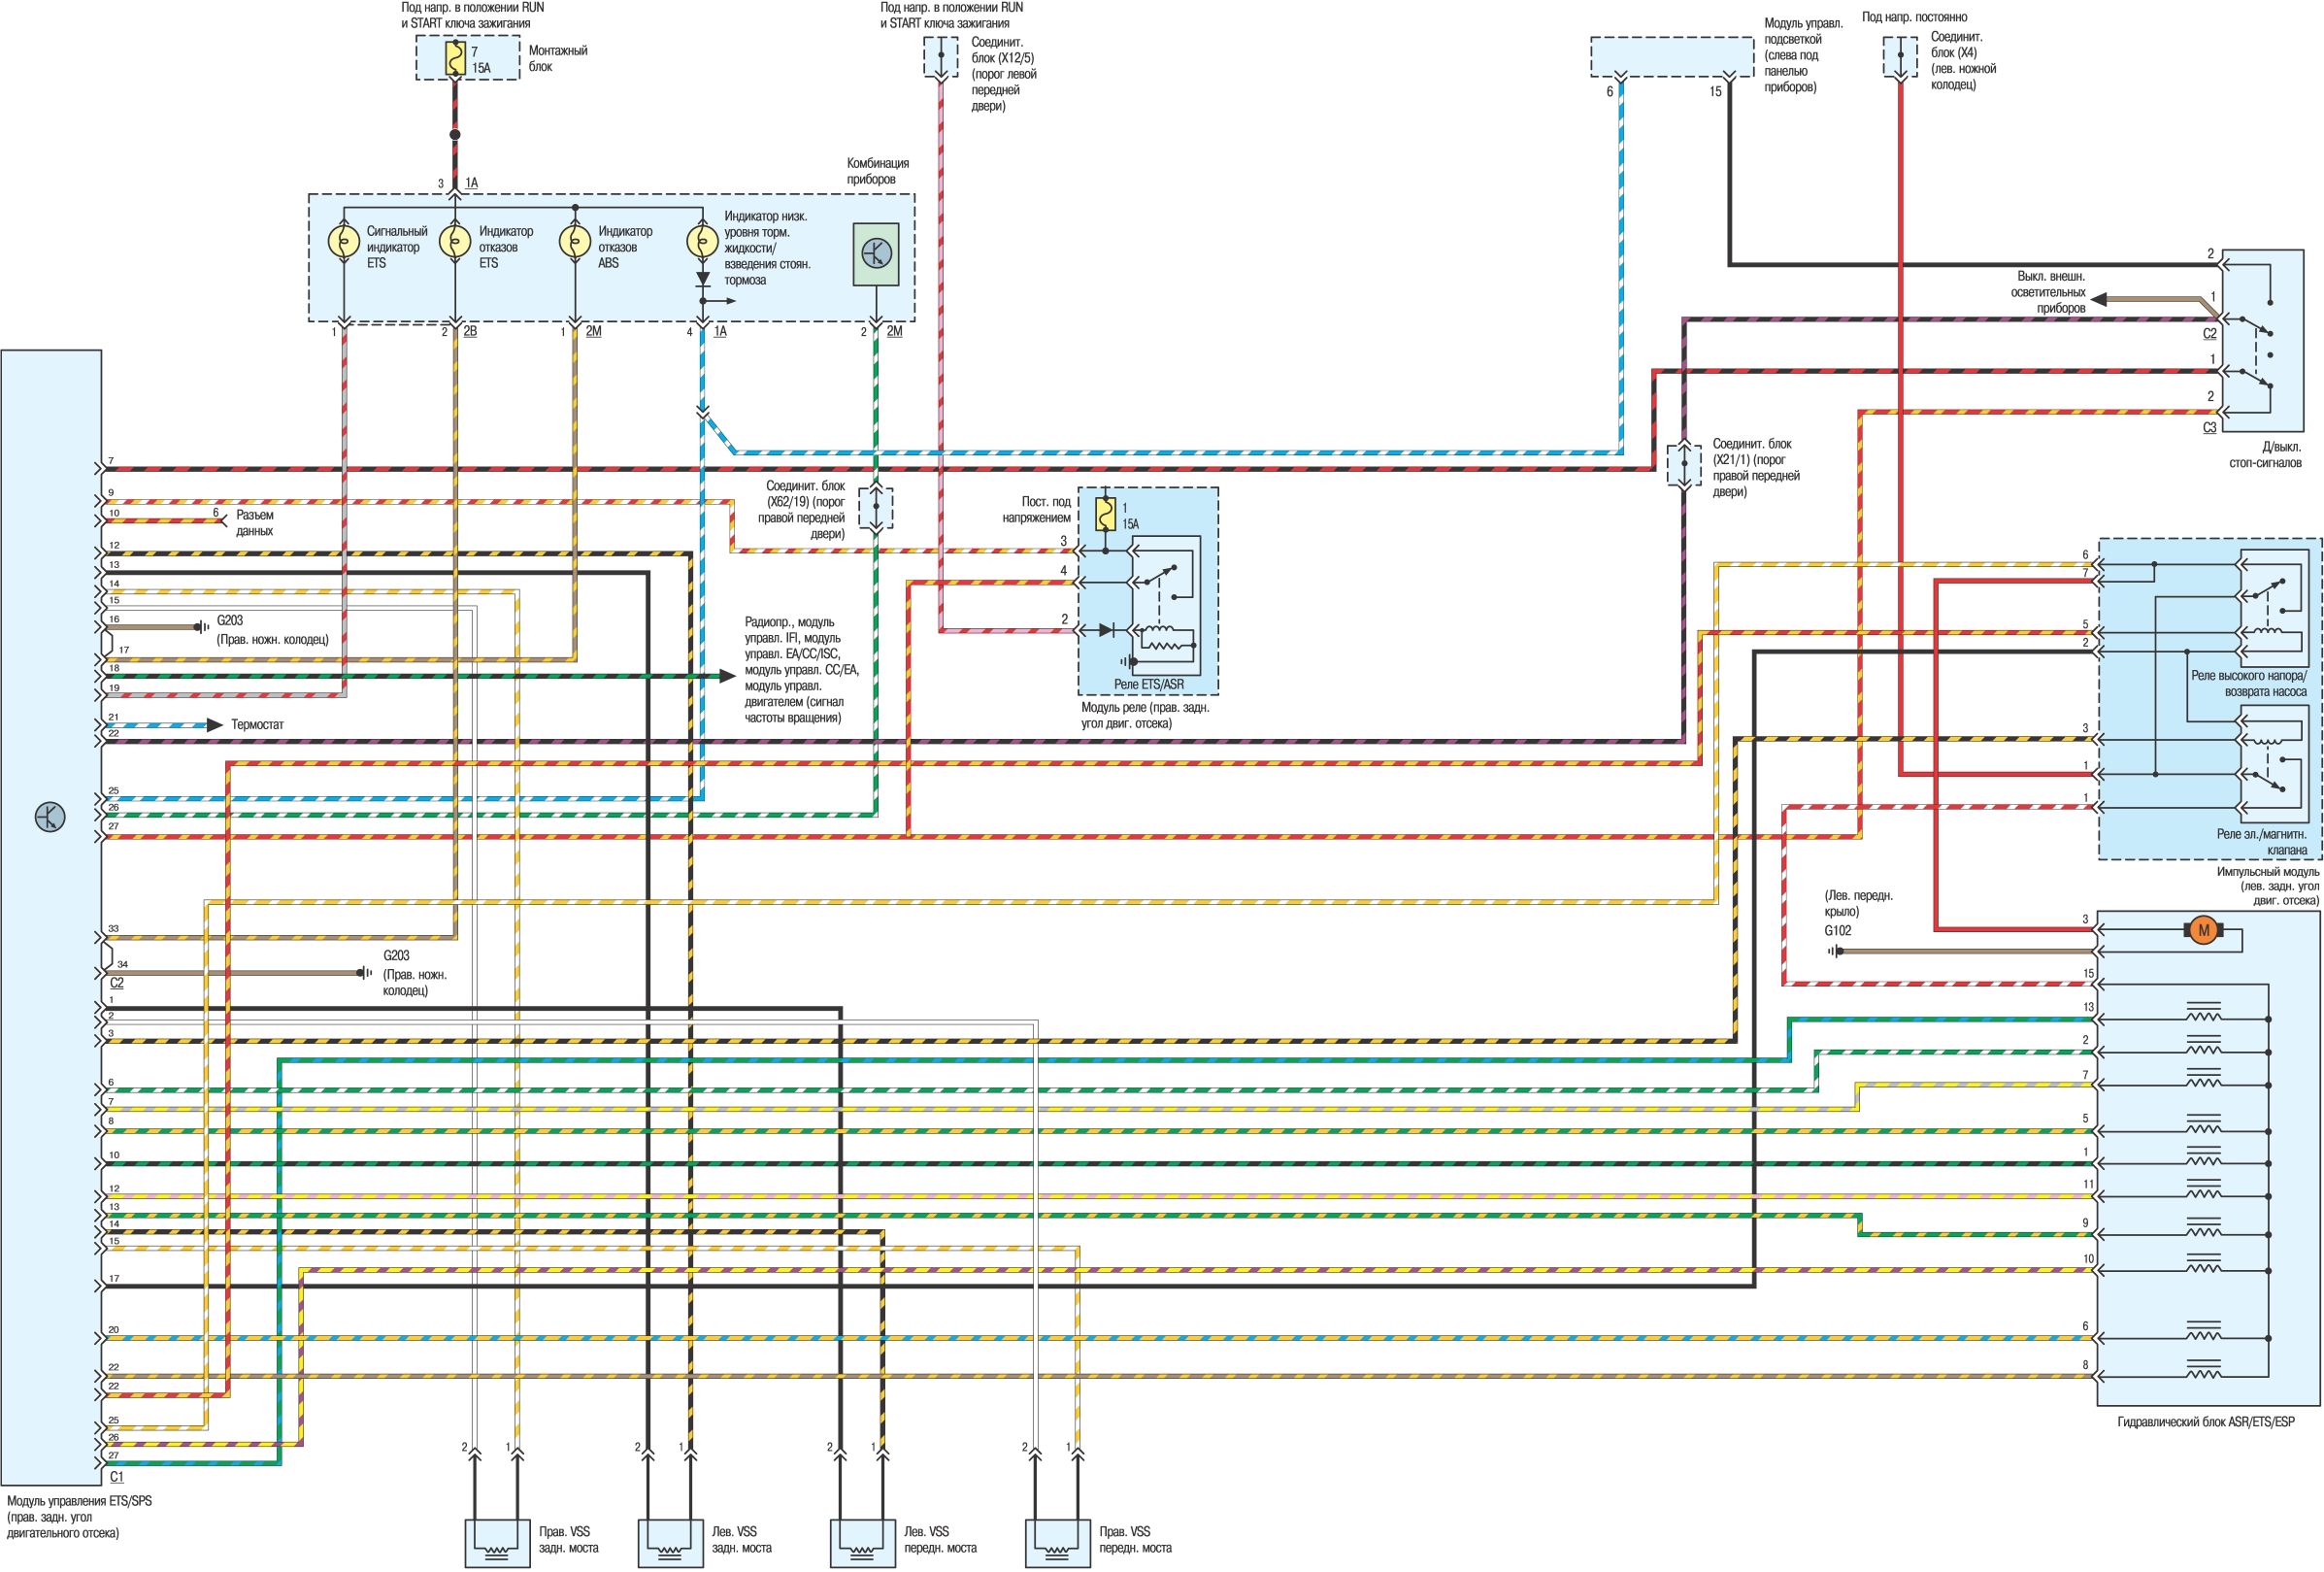Click the Индикатор отказов ETS lamp symbol

tap(455, 241)
